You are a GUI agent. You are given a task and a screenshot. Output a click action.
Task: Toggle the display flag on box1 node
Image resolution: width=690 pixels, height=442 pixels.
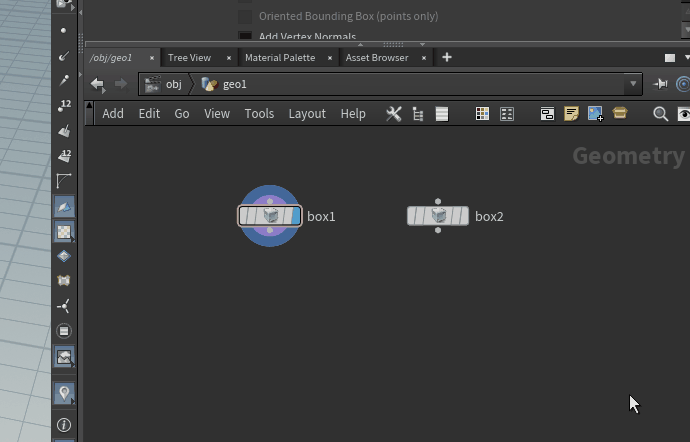click(x=294, y=216)
